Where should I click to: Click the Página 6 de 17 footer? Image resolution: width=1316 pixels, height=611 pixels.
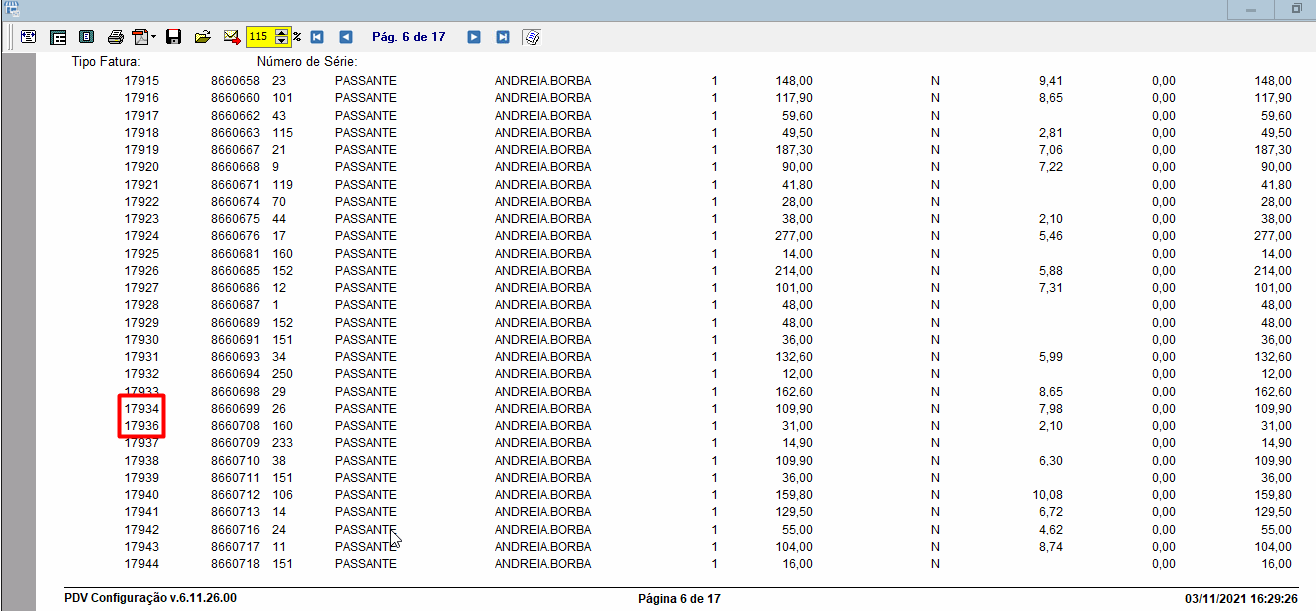click(x=679, y=599)
